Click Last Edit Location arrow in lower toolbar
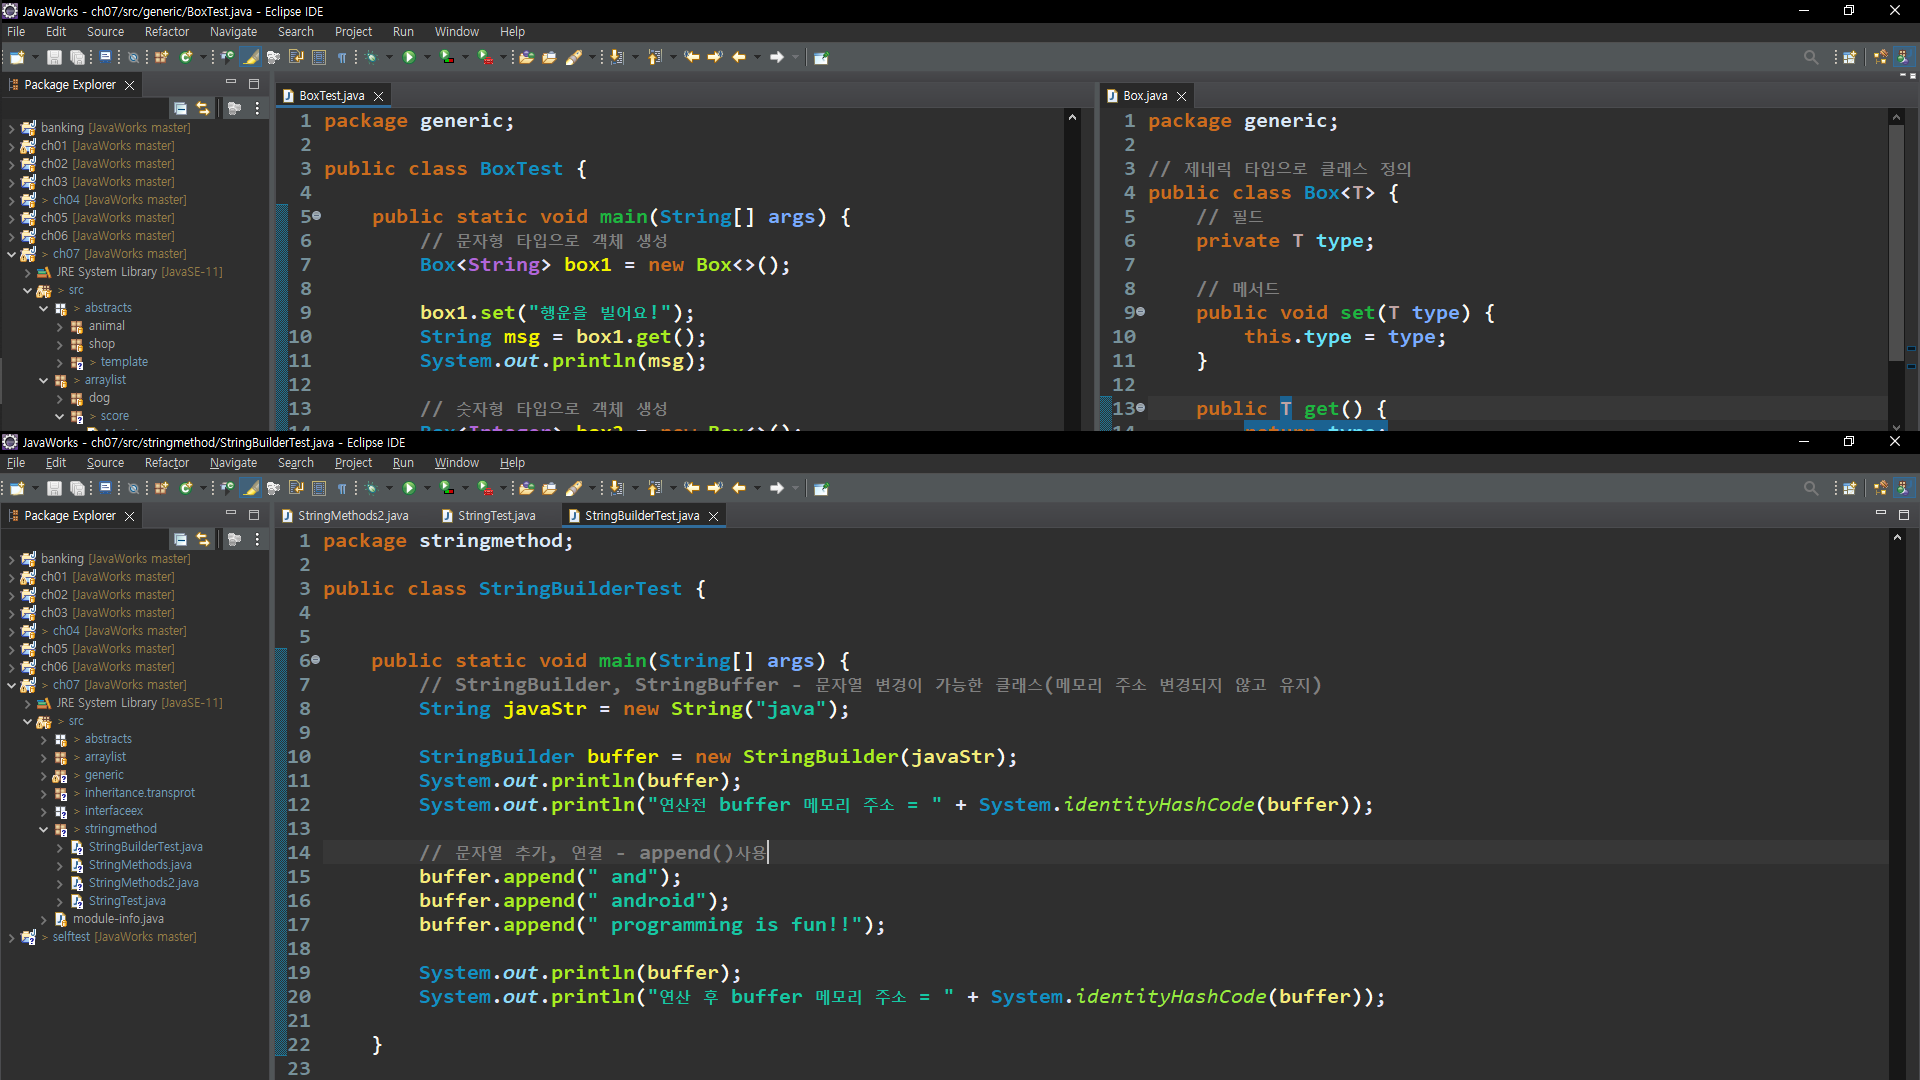This screenshot has height=1080, width=1920. pyautogui.click(x=692, y=488)
